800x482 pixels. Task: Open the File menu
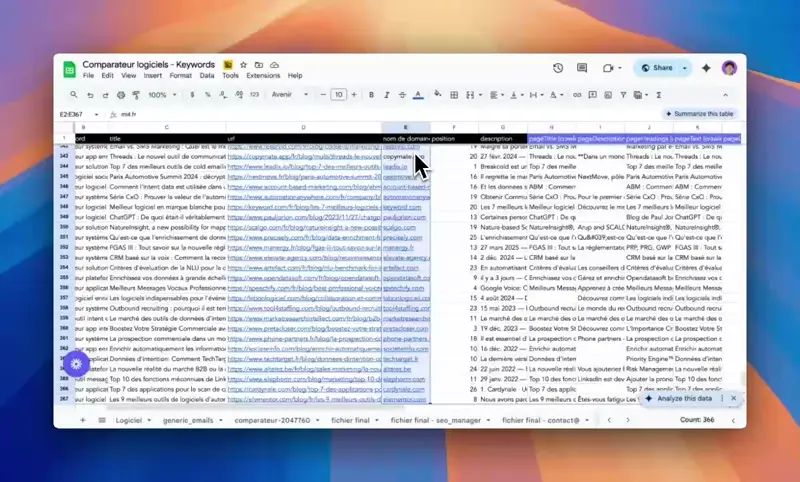[88, 75]
